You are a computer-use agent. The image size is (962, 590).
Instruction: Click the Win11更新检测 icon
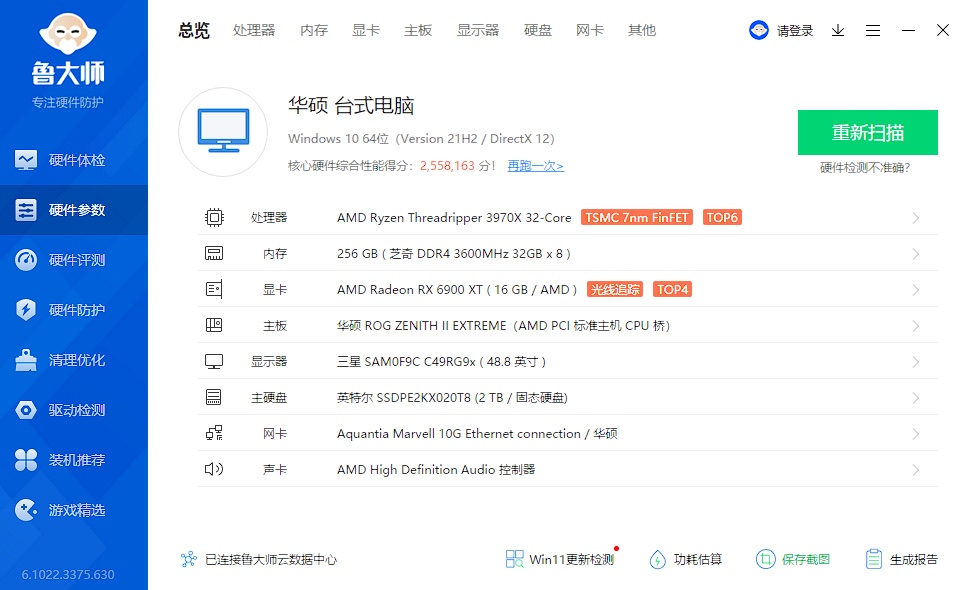coord(514,559)
